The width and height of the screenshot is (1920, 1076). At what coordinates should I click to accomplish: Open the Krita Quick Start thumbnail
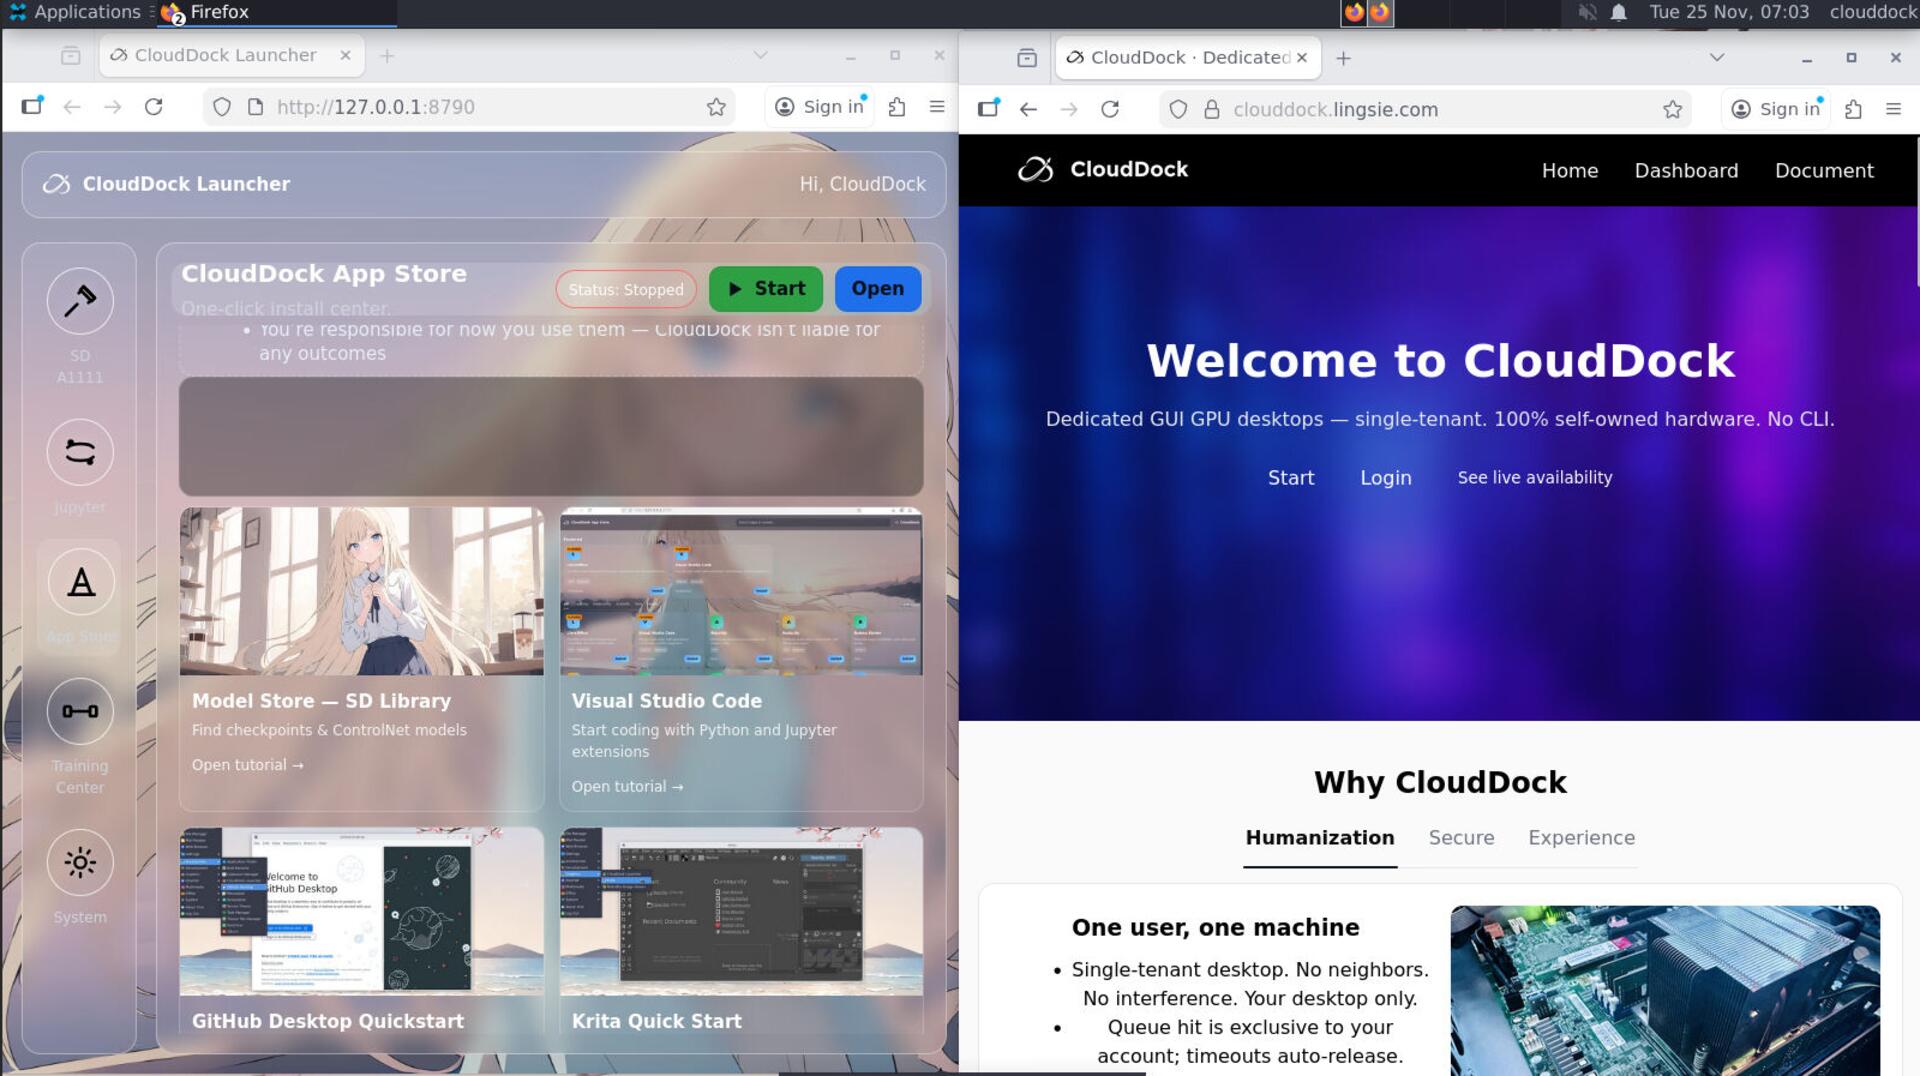point(740,910)
